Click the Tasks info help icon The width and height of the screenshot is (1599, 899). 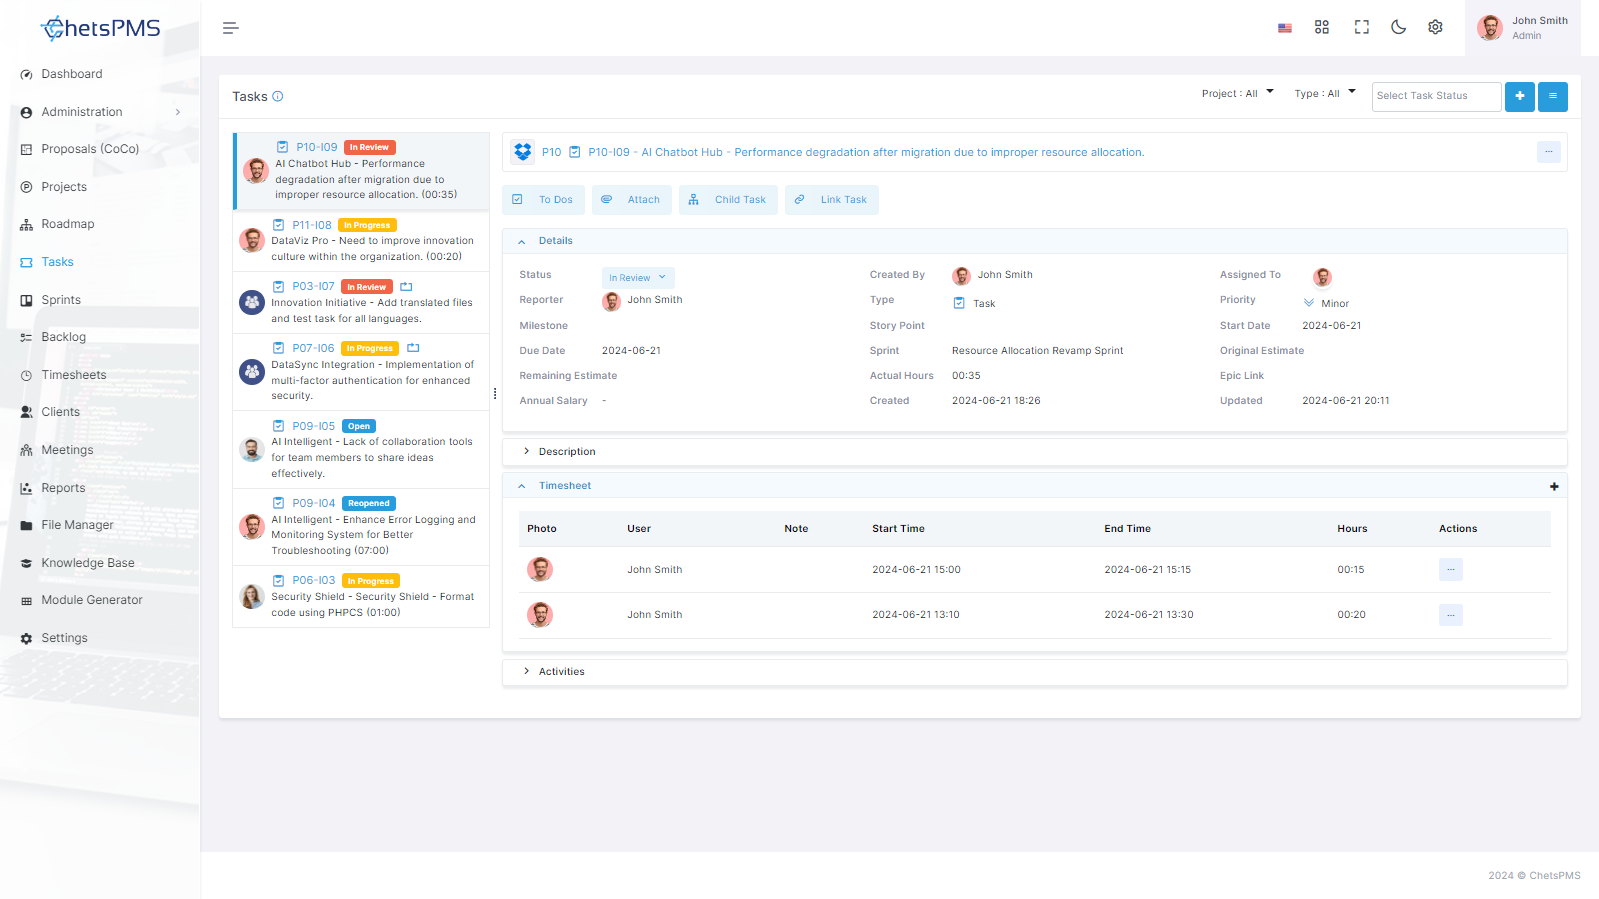[278, 97]
